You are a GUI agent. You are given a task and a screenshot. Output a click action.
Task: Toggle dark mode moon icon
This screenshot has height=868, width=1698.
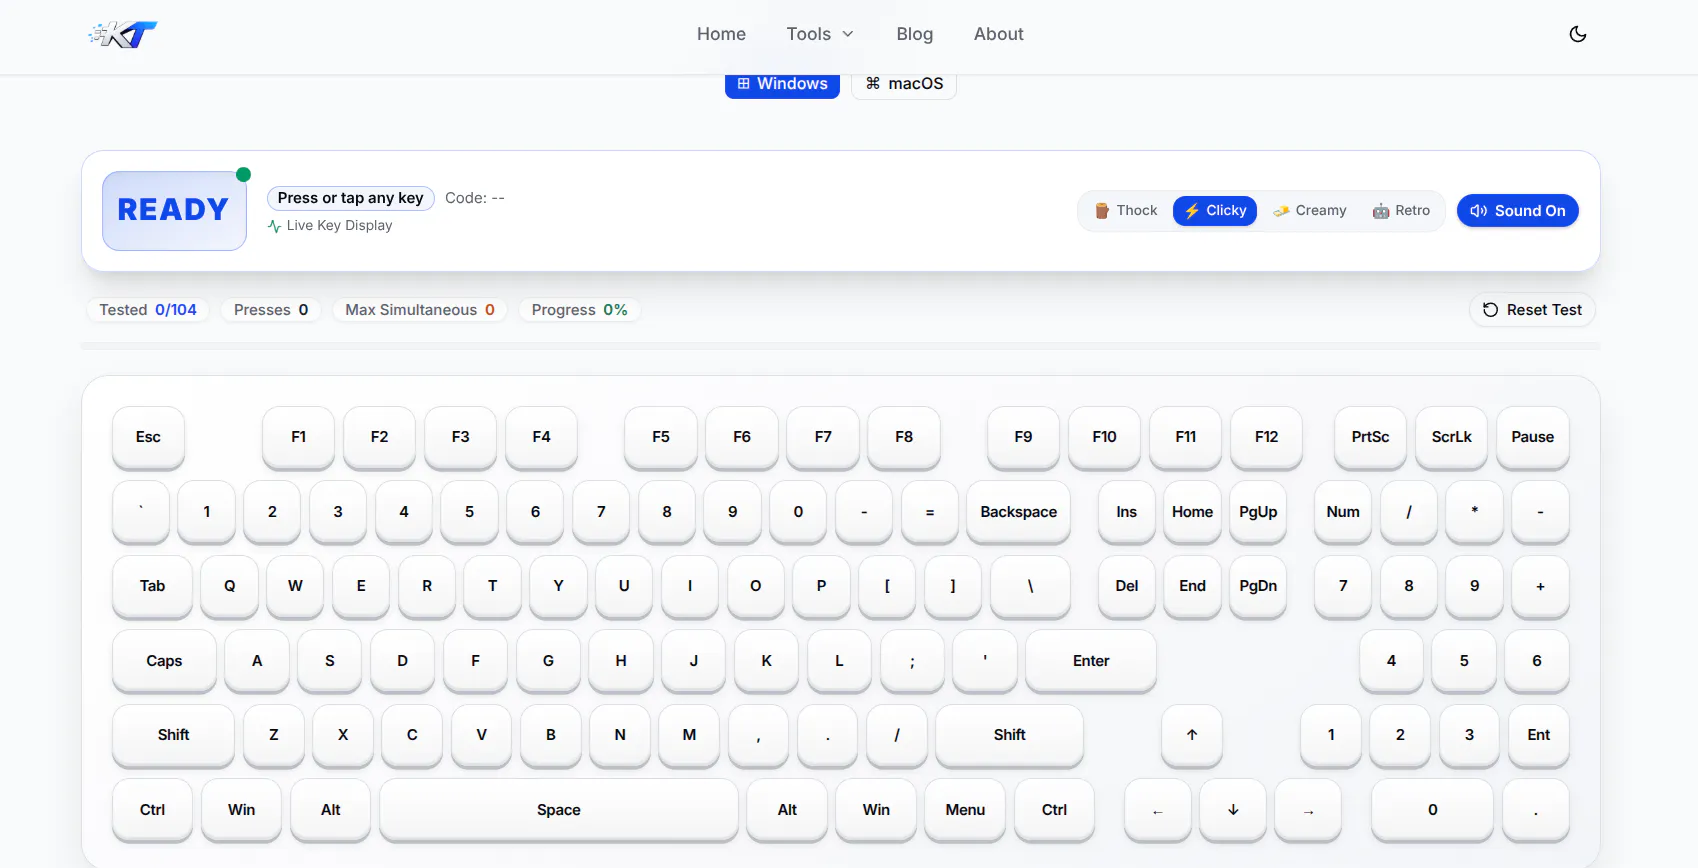click(x=1578, y=34)
